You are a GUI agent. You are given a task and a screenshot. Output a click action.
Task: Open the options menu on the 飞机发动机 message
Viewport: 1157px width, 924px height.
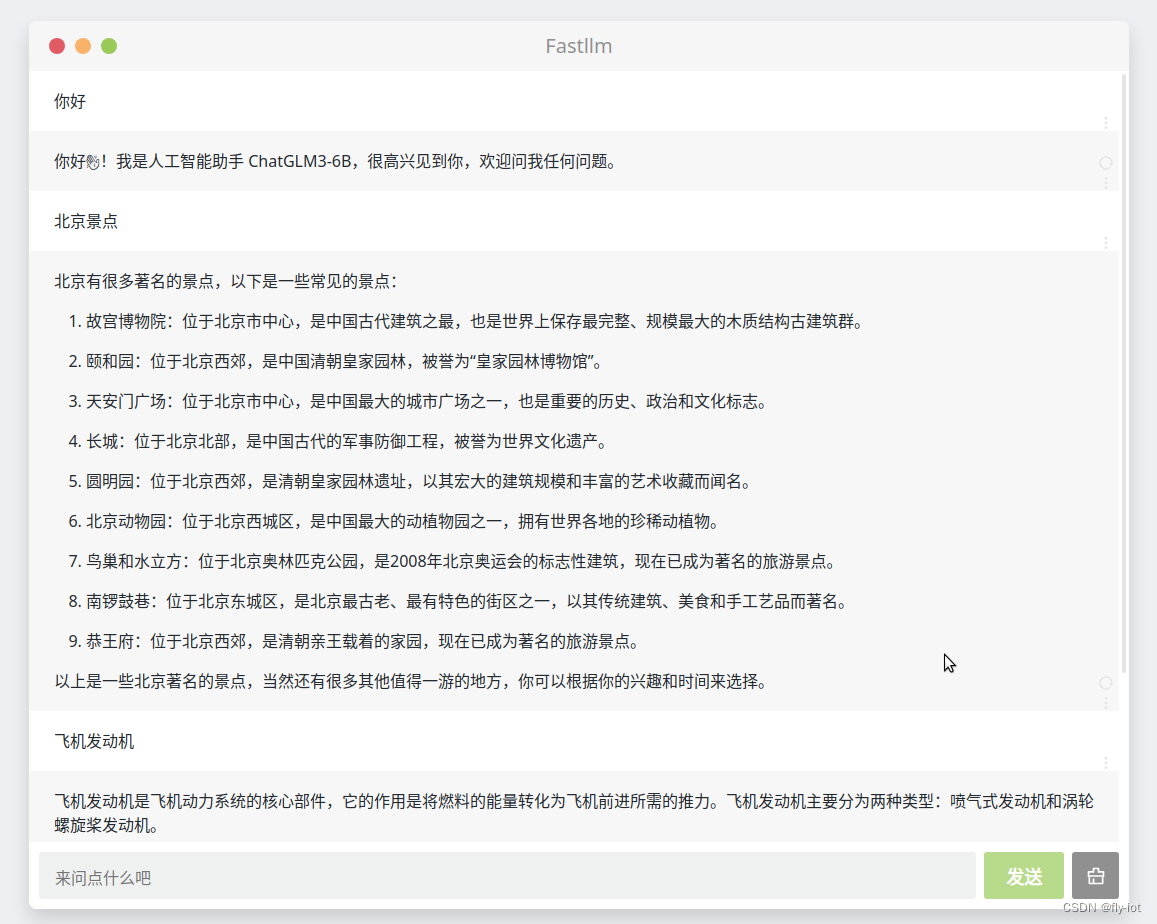(1105, 763)
